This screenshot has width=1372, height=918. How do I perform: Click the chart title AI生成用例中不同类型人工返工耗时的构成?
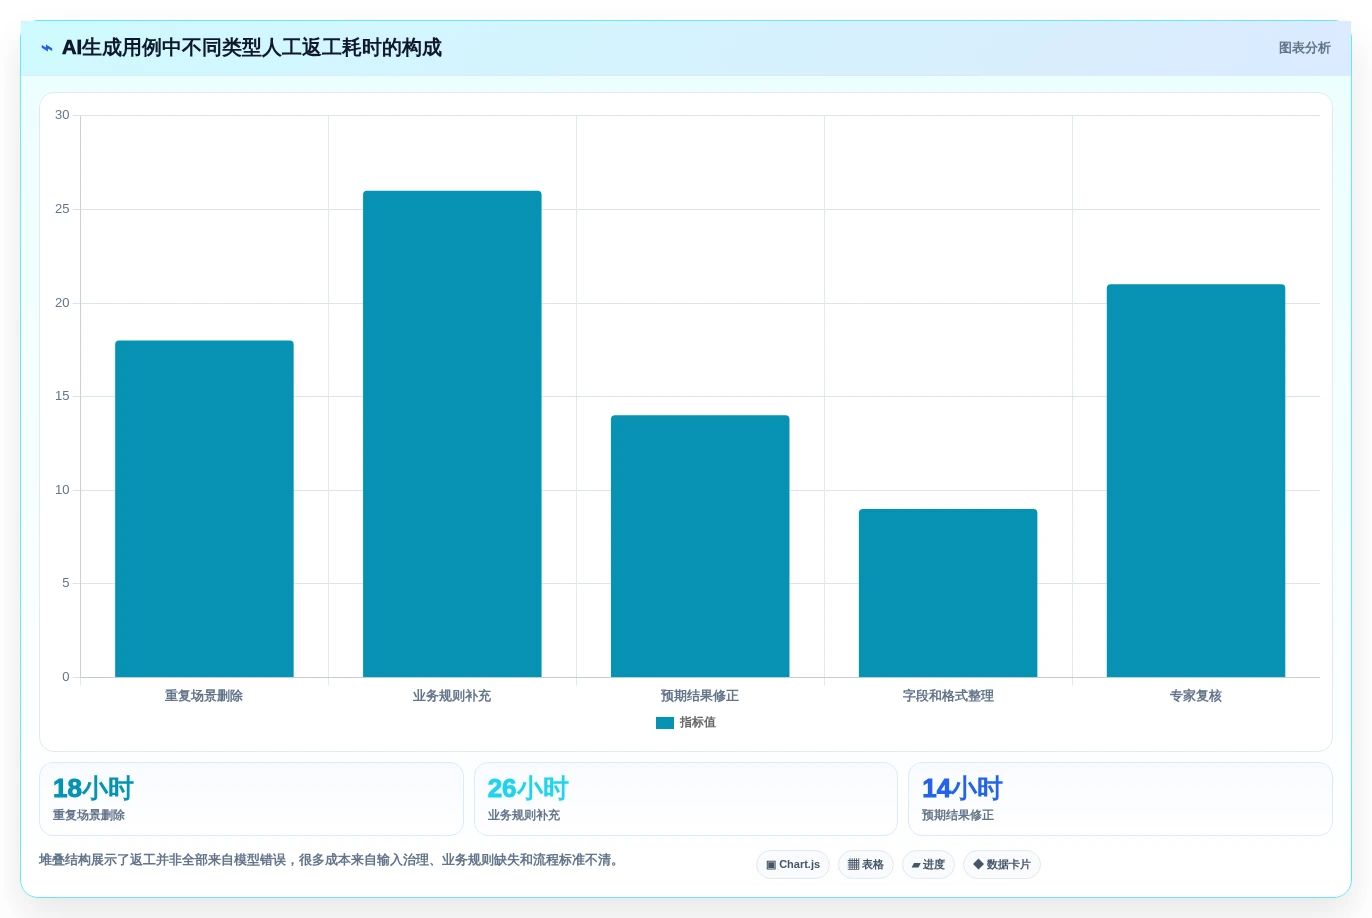pyautogui.click(x=252, y=48)
